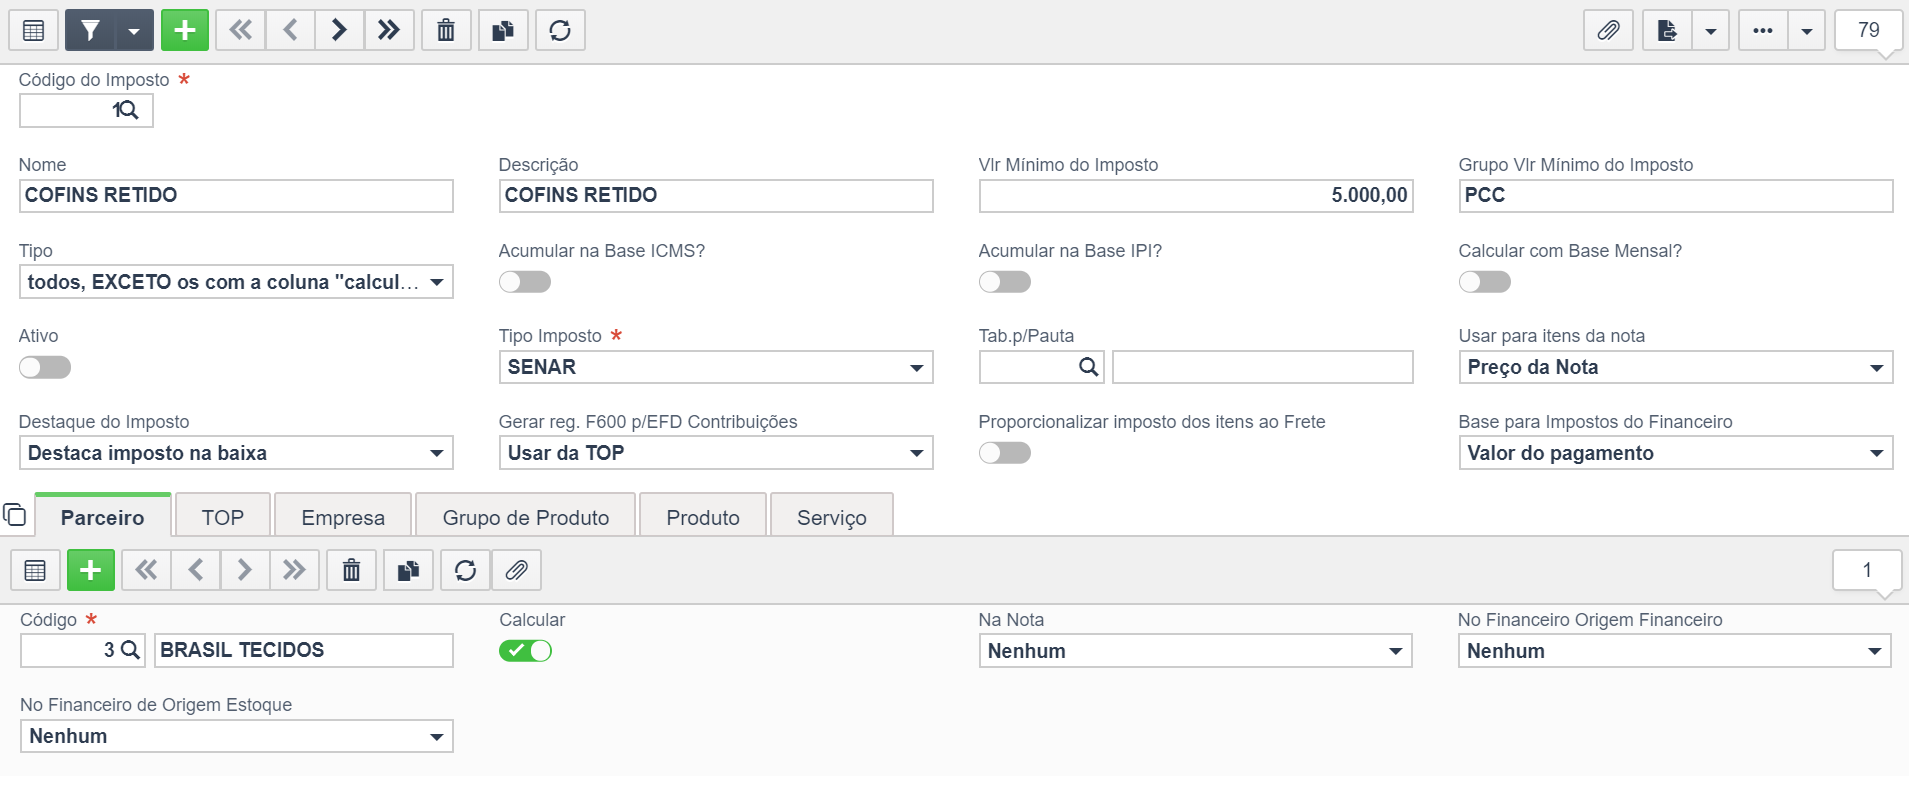Disable the Calcular switch

point(525,651)
